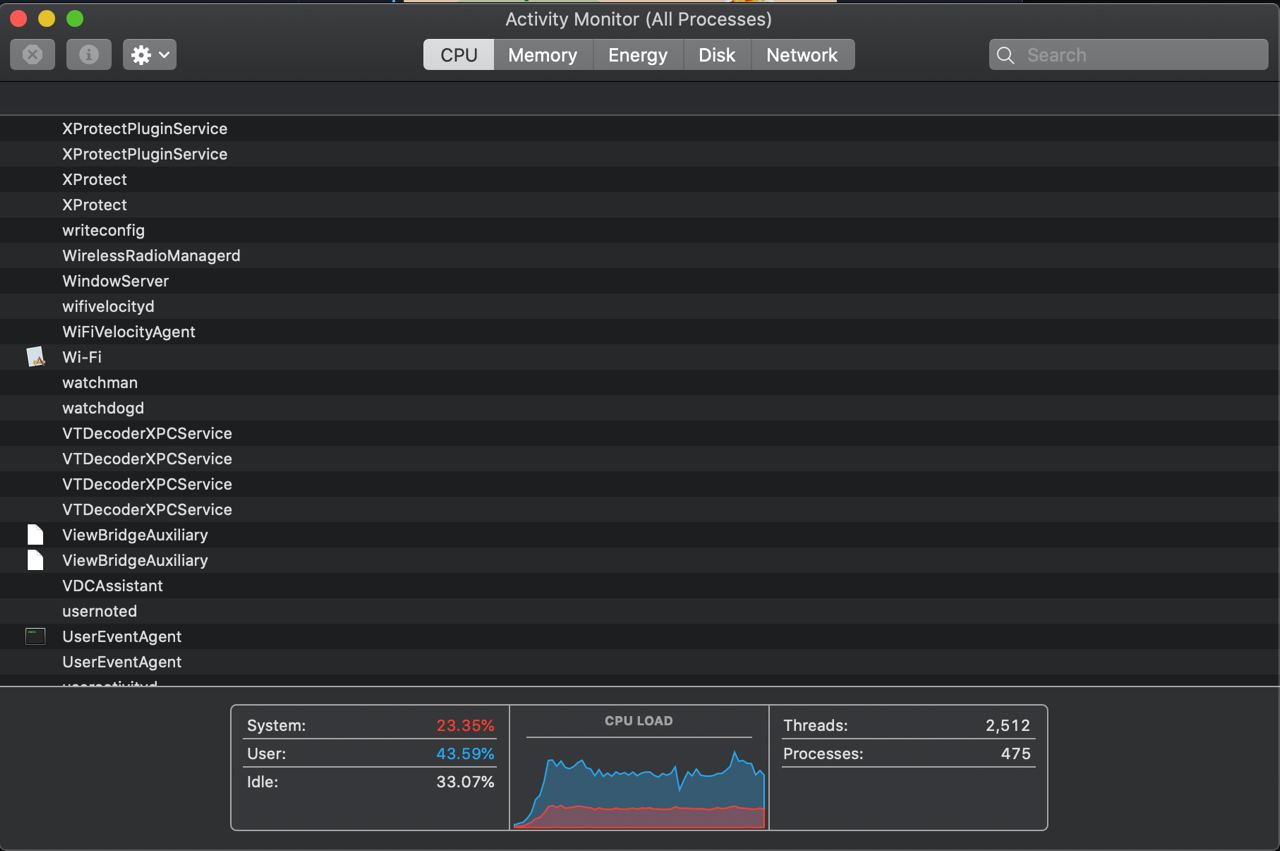Select the VDCAssistant process
This screenshot has width=1280, height=851.
[x=640, y=586]
